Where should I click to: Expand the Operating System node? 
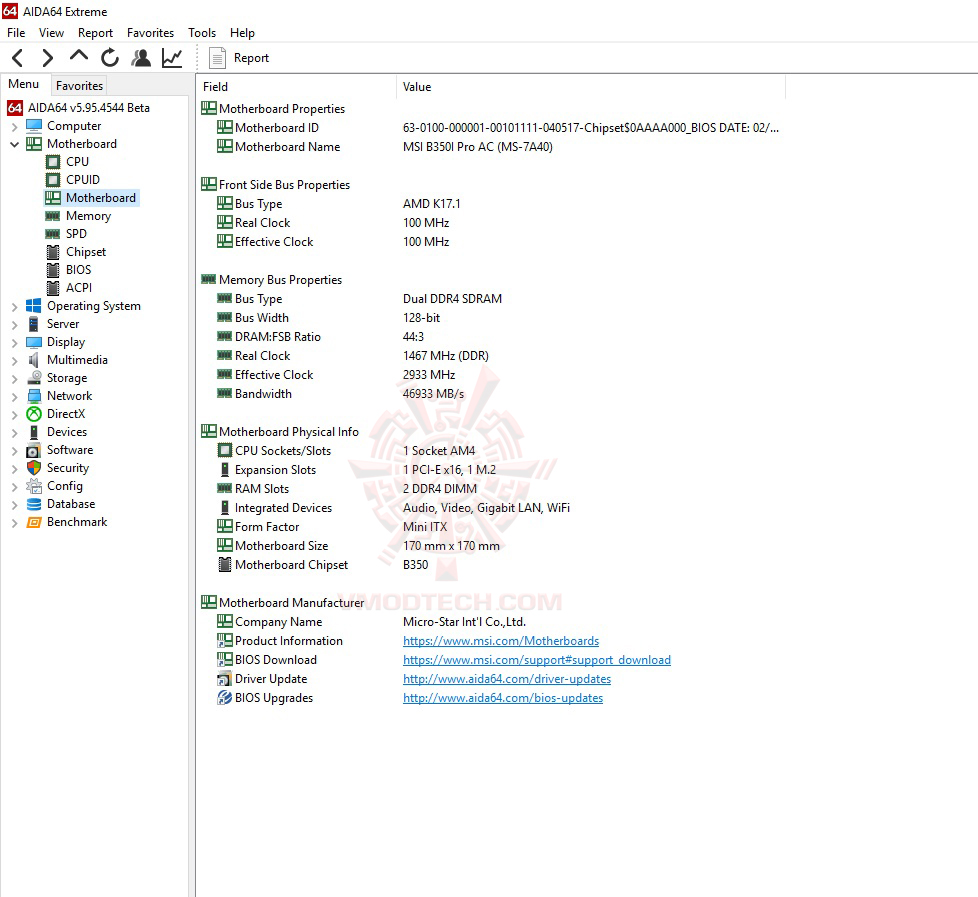(x=14, y=307)
